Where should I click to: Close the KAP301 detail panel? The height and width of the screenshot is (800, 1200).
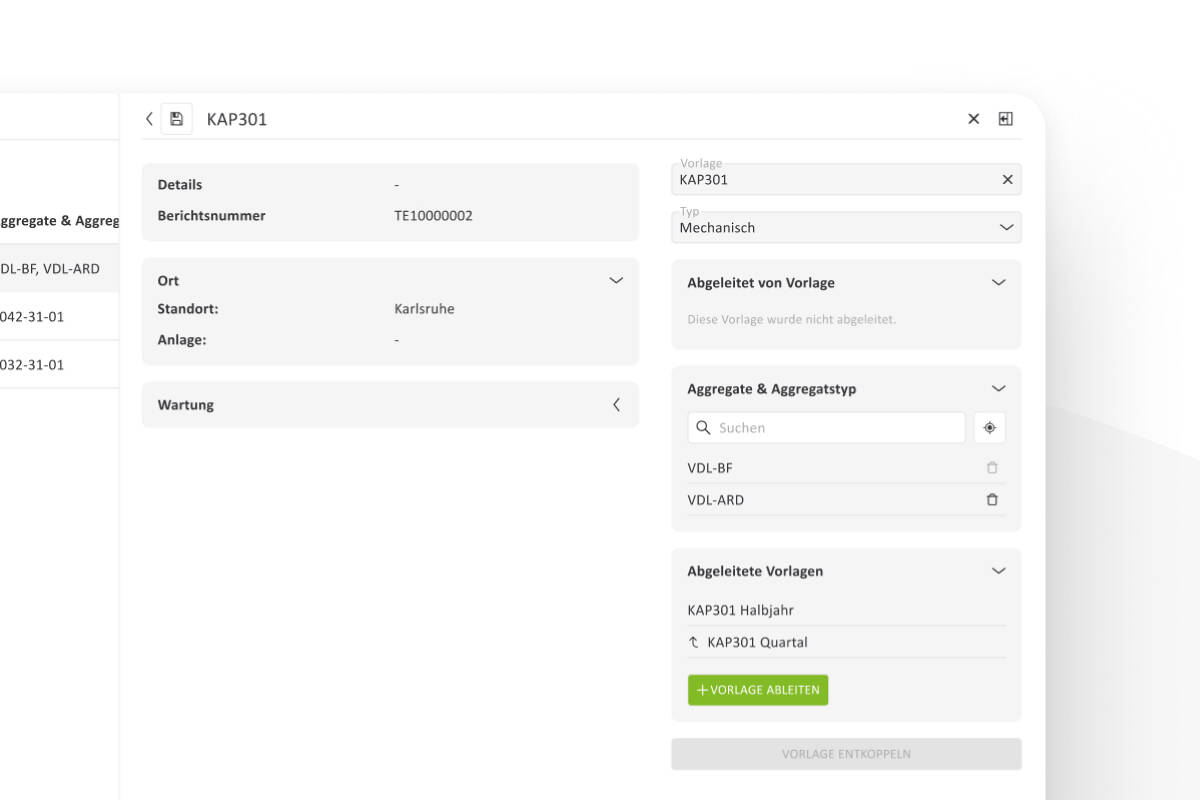973,119
